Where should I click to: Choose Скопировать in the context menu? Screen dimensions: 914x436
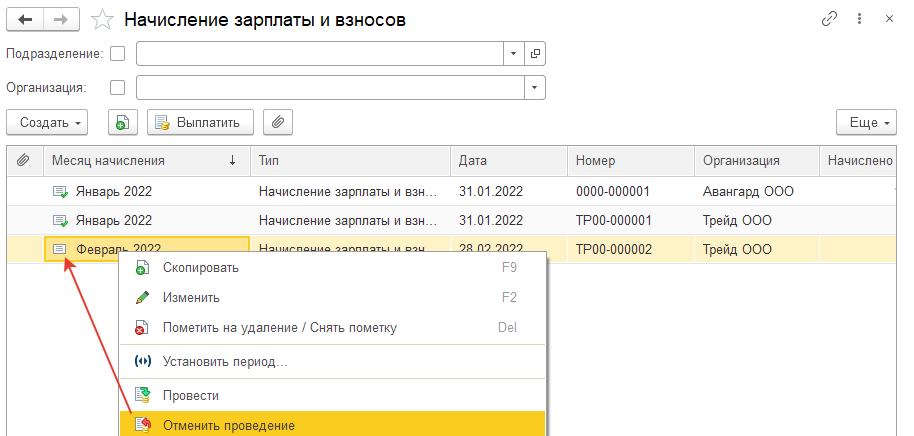[201, 268]
